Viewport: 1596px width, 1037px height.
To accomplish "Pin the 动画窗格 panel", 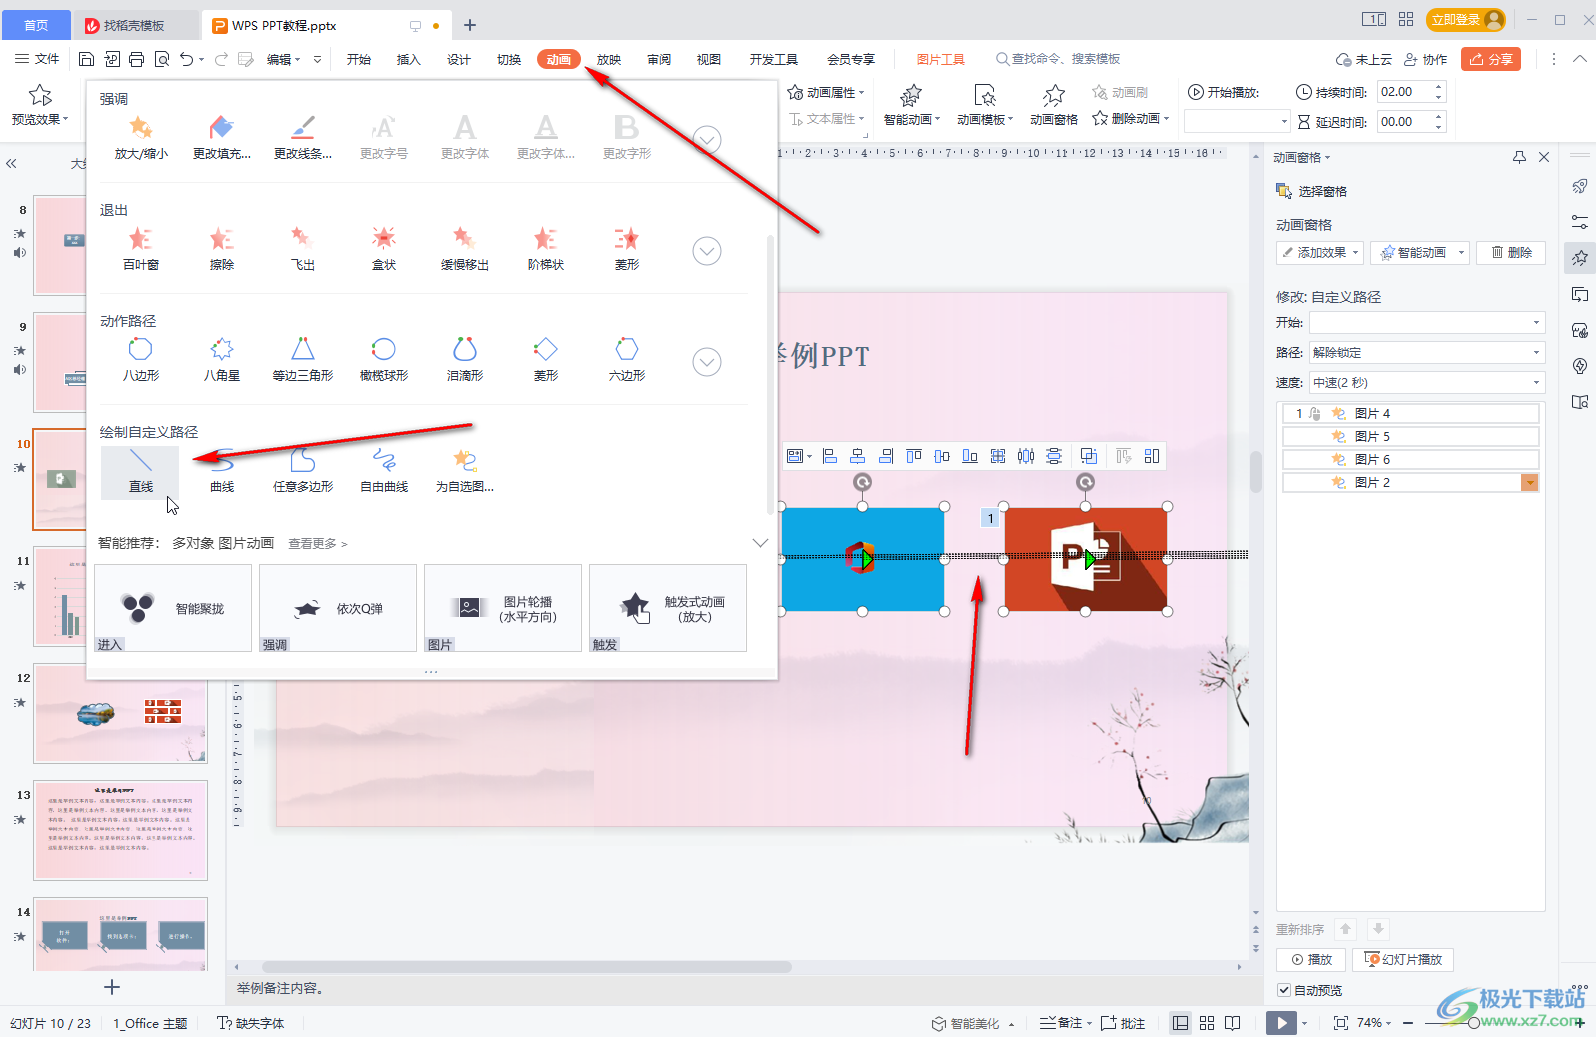I will click(x=1519, y=157).
